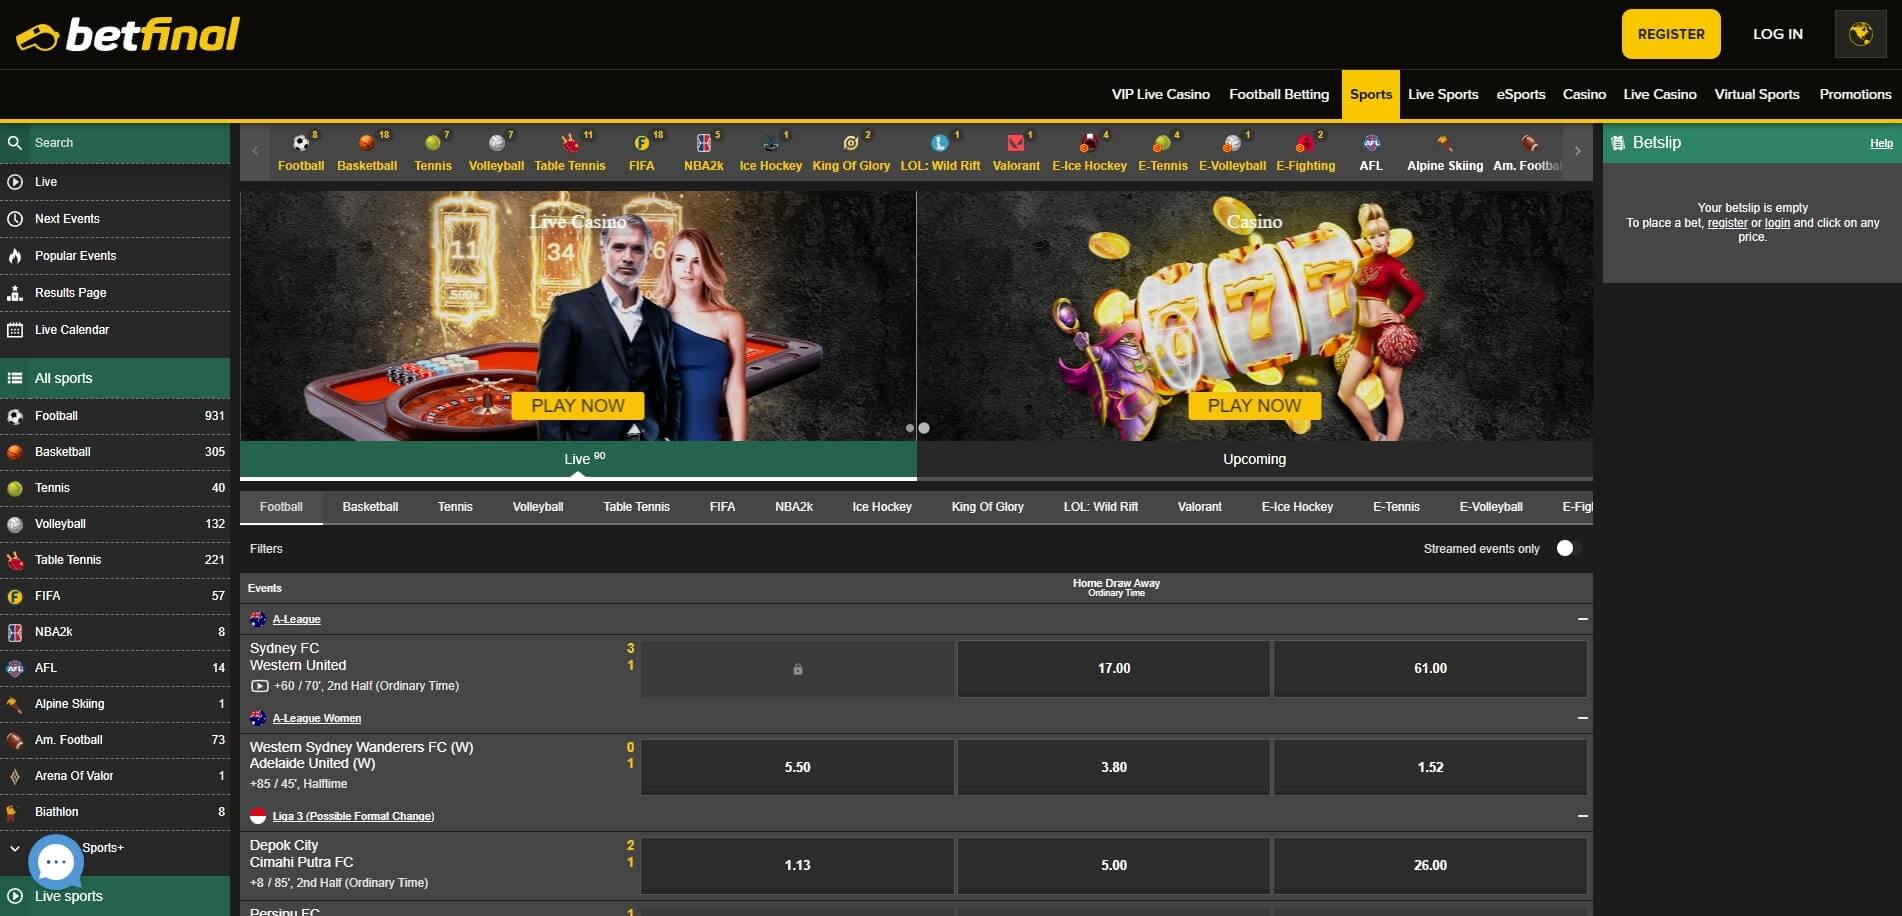
Task: Open the Live Casino menu item
Action: point(1659,94)
